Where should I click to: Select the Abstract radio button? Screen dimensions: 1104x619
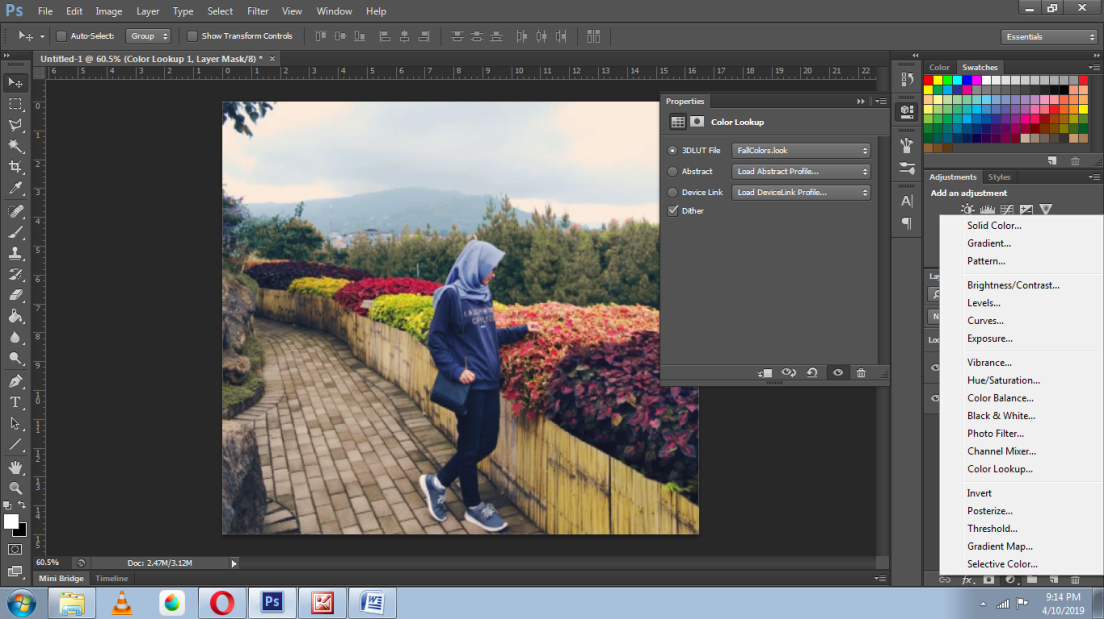point(672,171)
